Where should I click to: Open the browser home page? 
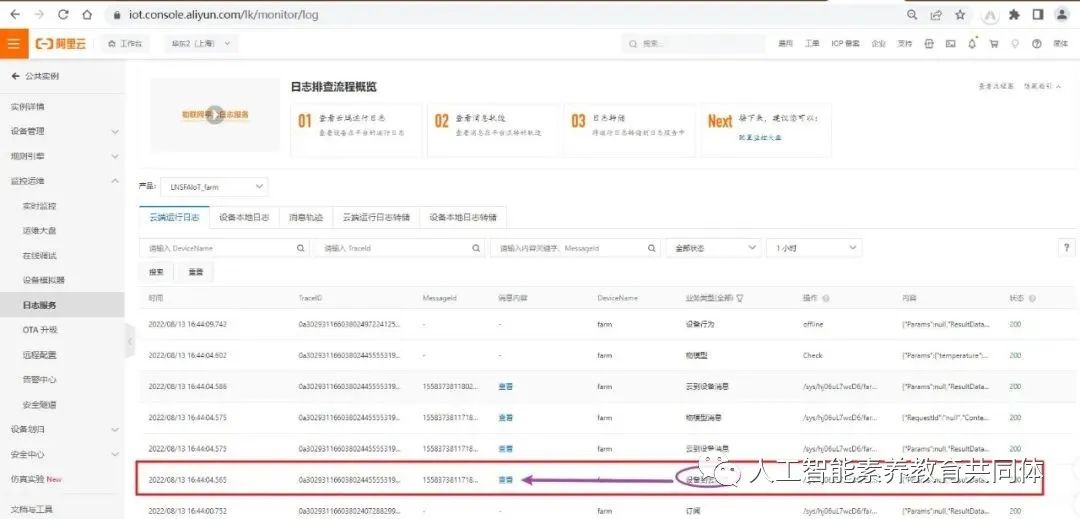[x=87, y=14]
